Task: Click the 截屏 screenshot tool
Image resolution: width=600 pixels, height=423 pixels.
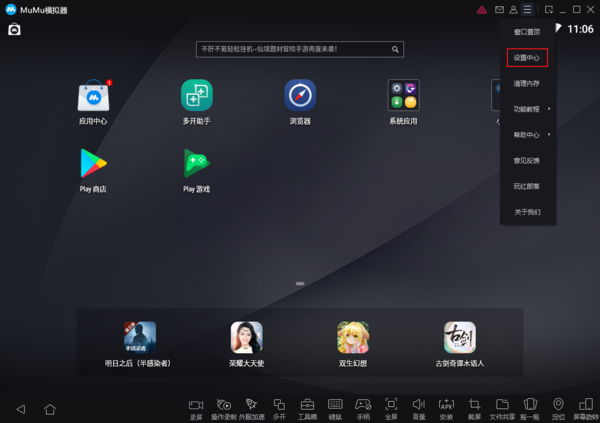Action: tap(474, 406)
